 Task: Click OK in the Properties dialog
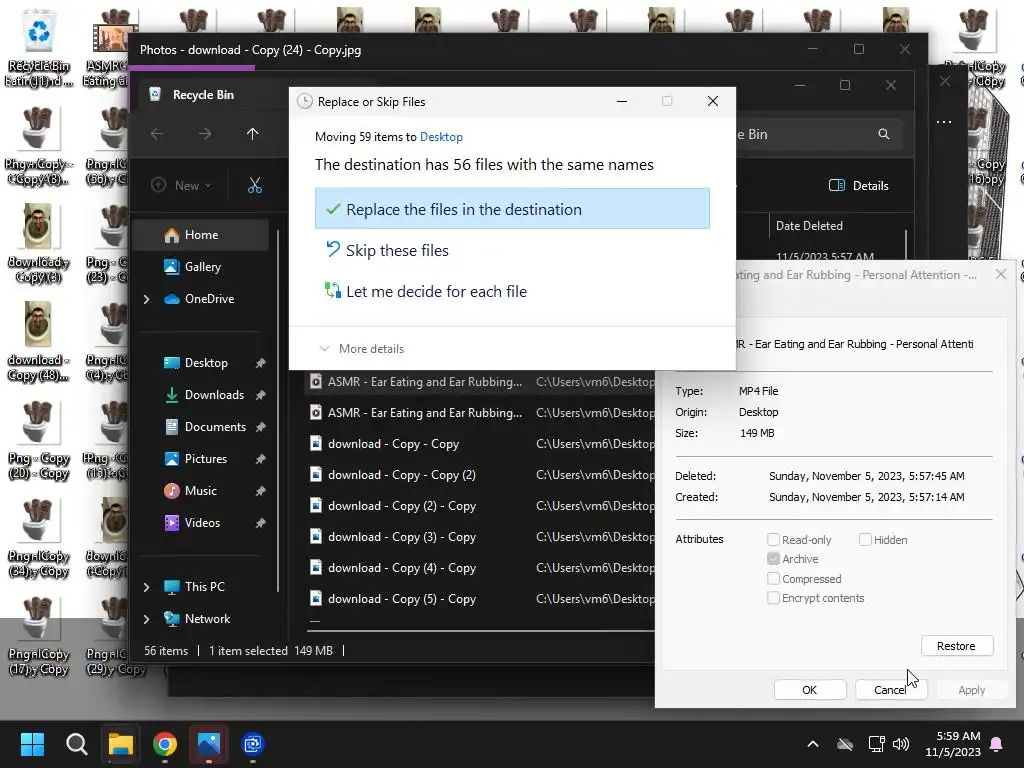pyautogui.click(x=810, y=690)
